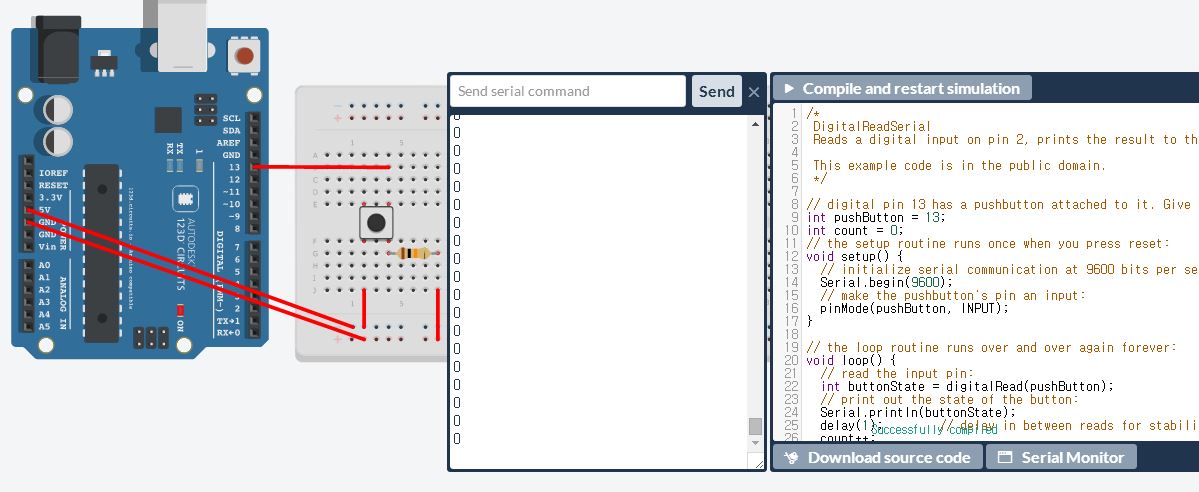Click the A0 analog pin label

[x=44, y=265]
